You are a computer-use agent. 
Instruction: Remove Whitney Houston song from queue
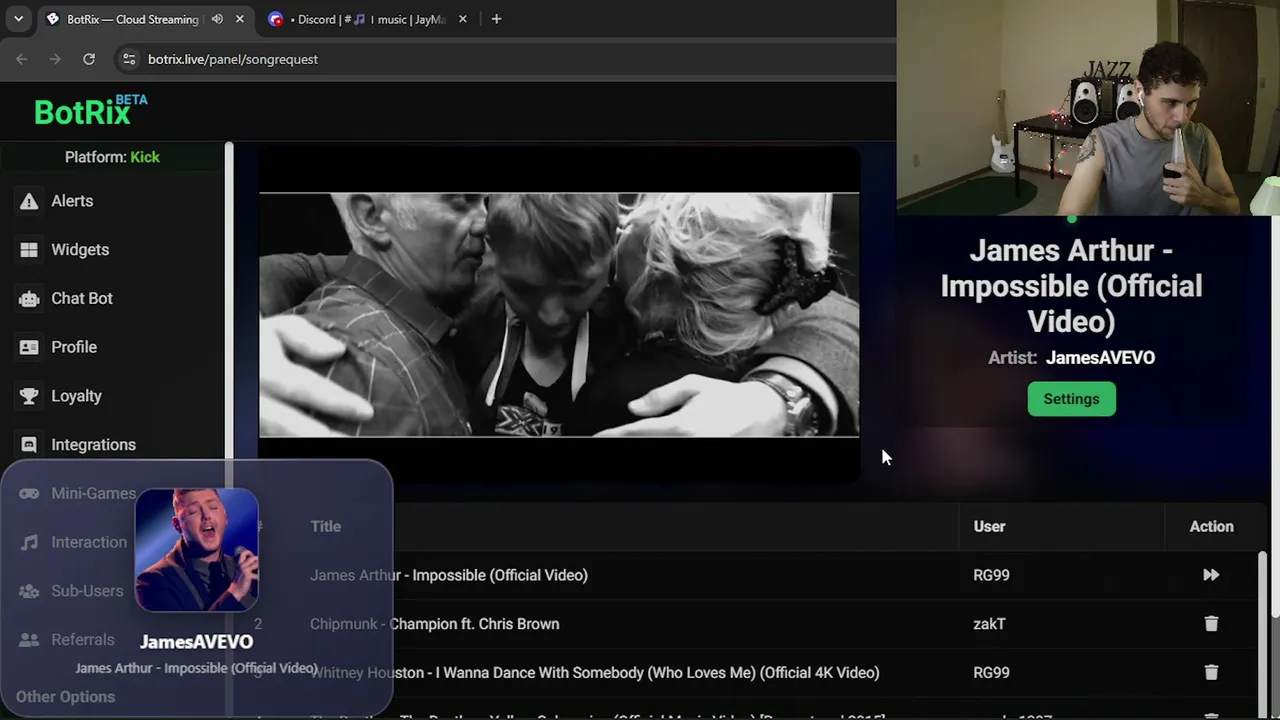tap(1211, 673)
